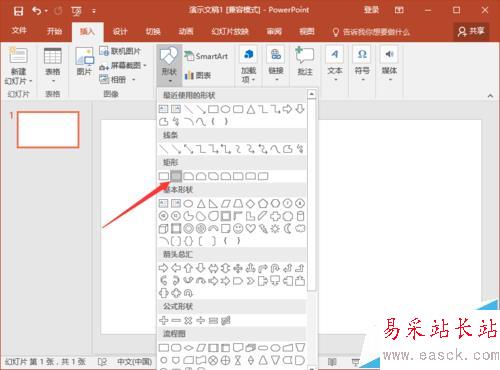Pick the scribble tool in 线条 section

click(300, 149)
